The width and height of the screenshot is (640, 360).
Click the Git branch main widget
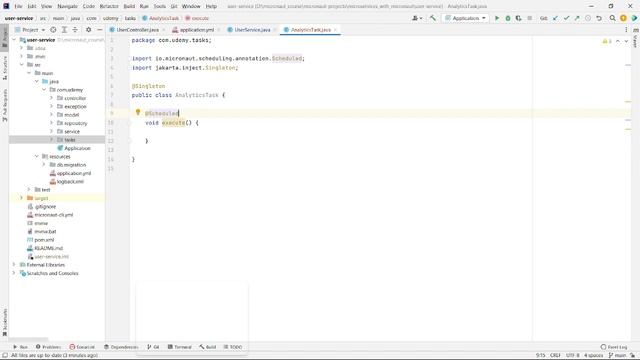618,355
